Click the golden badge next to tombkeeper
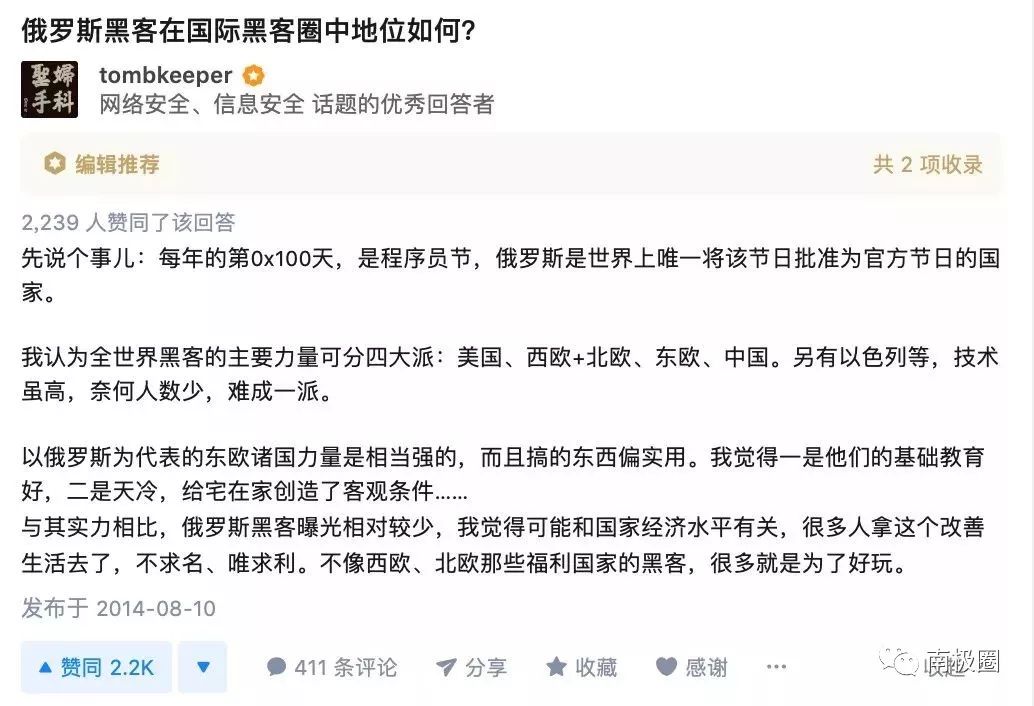The height and width of the screenshot is (706, 1034). pos(253,74)
